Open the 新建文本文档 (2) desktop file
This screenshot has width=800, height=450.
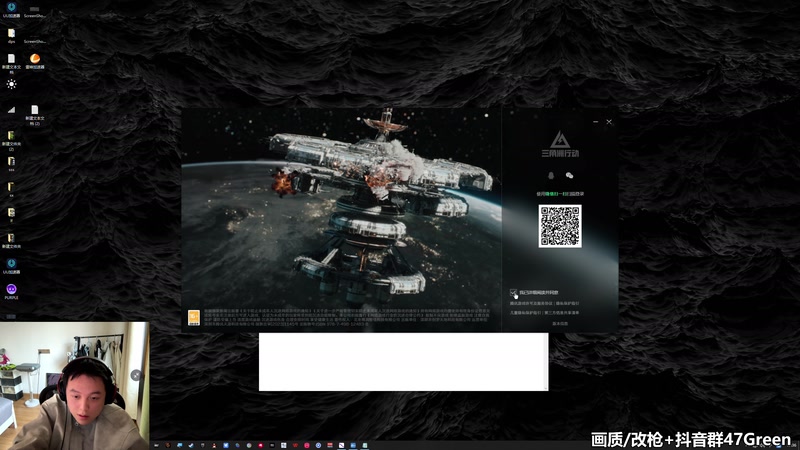pyautogui.click(x=35, y=115)
